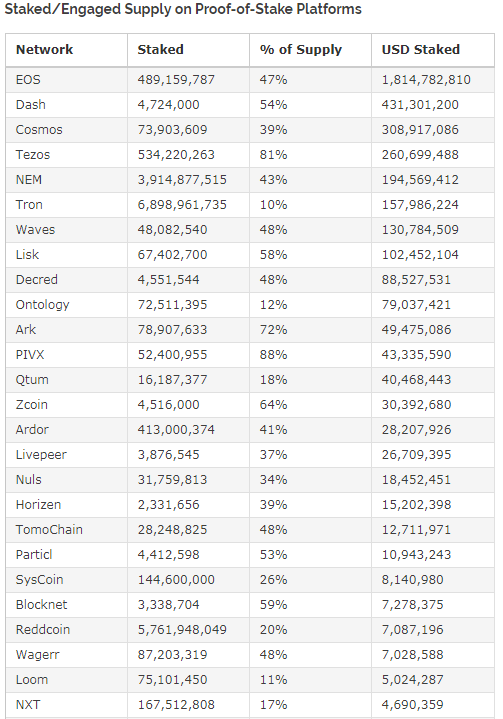503x719 pixels.
Task: Select Tron USD staked 157,986,224
Action: (x=420, y=205)
